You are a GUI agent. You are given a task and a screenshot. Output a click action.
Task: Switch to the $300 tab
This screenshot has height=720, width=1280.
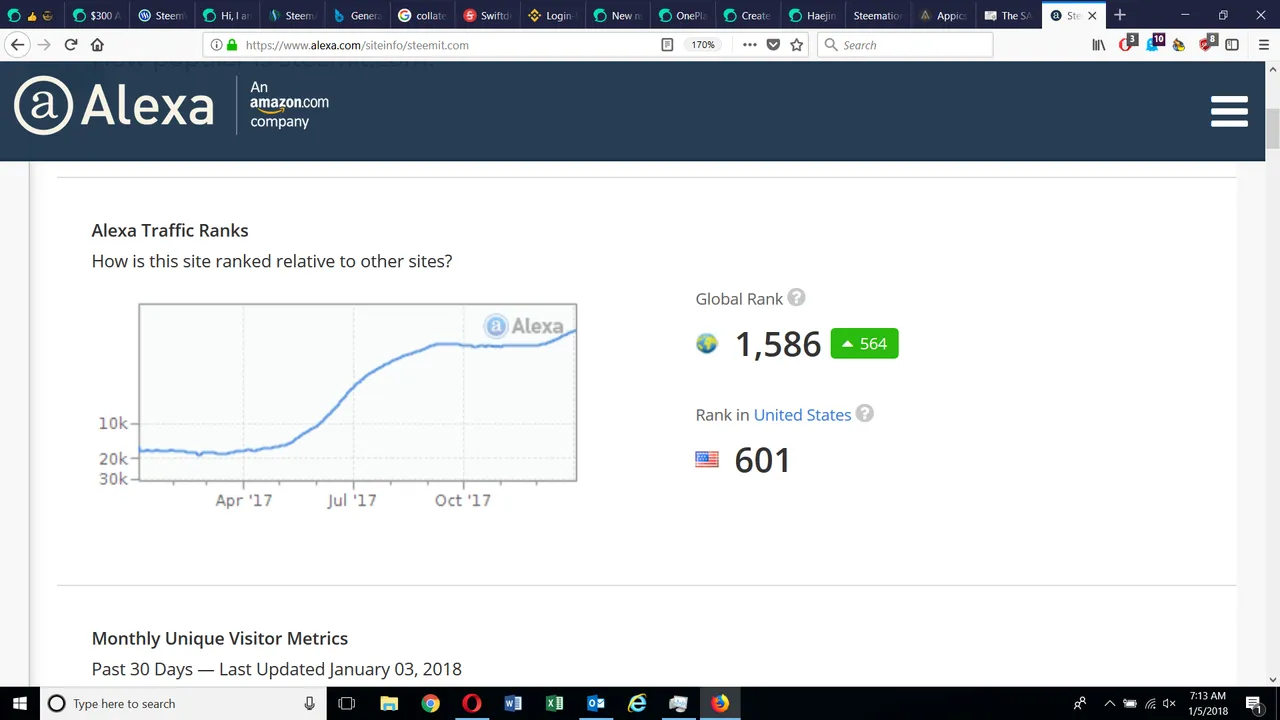tap(97, 15)
